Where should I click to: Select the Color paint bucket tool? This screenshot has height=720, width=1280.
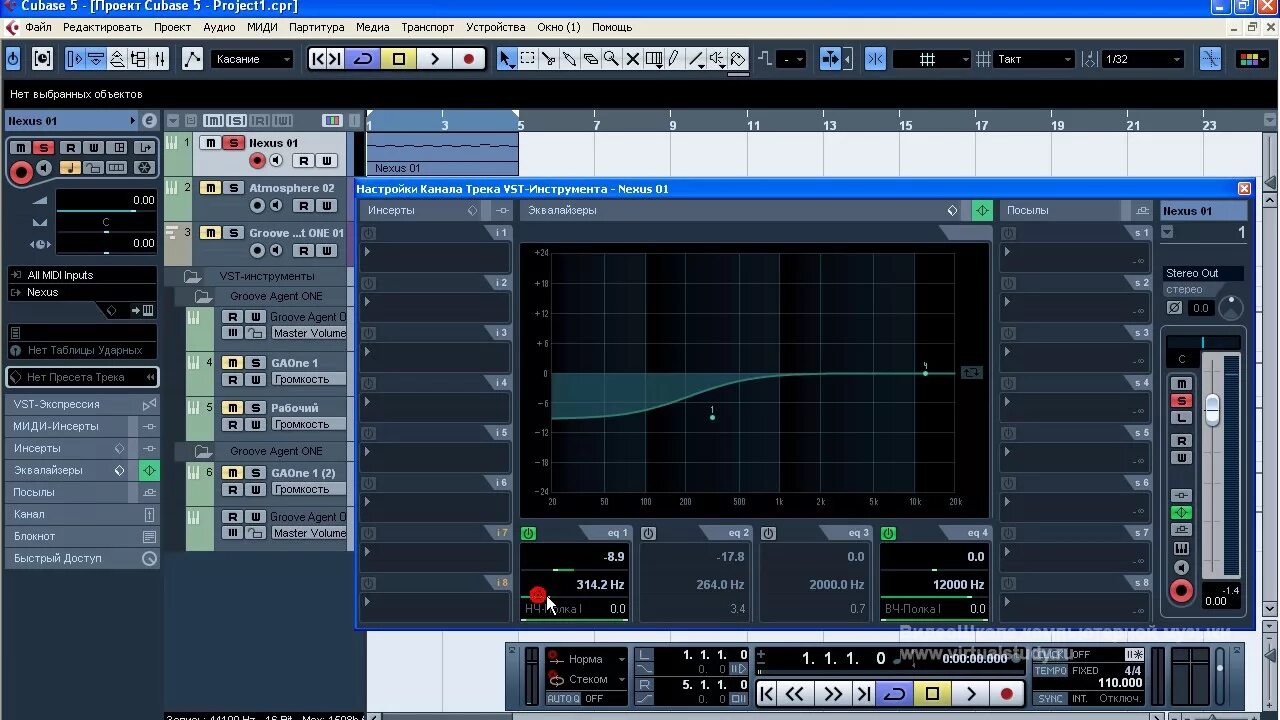pos(737,59)
